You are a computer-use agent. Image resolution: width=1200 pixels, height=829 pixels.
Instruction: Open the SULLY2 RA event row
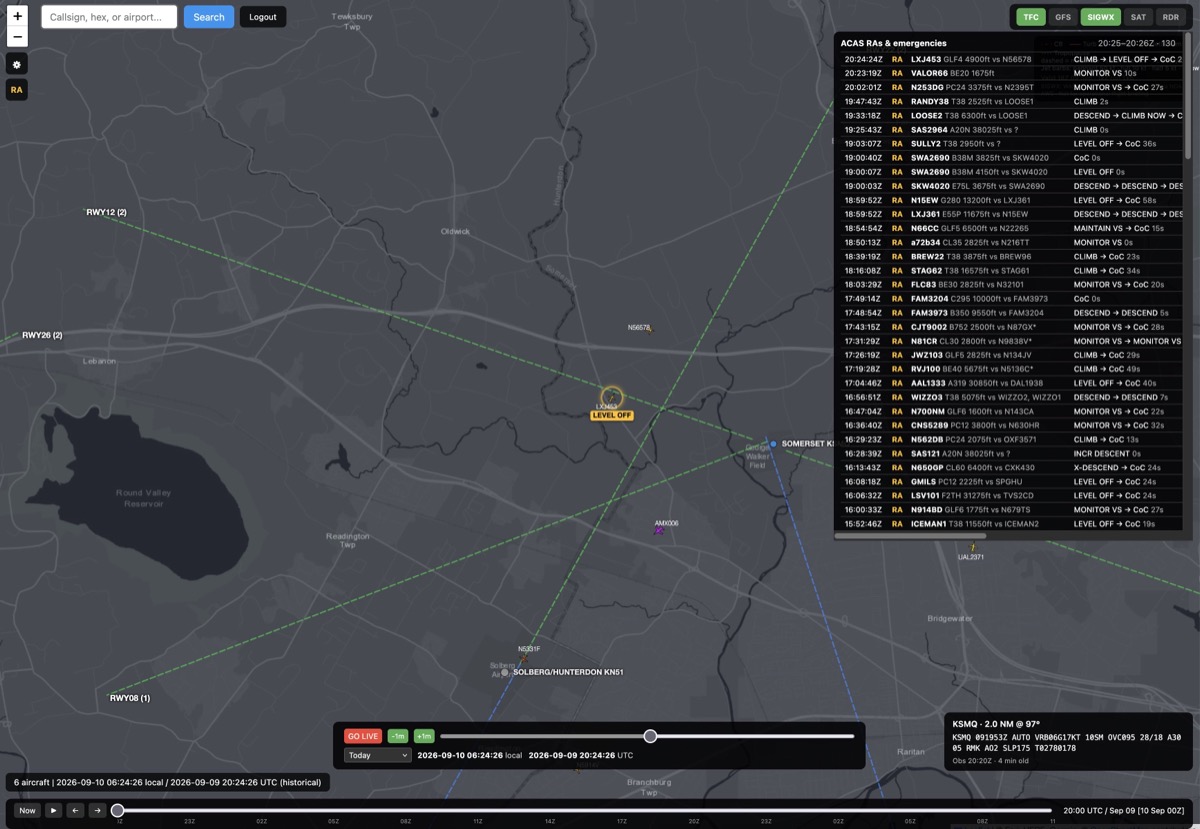click(1010, 144)
